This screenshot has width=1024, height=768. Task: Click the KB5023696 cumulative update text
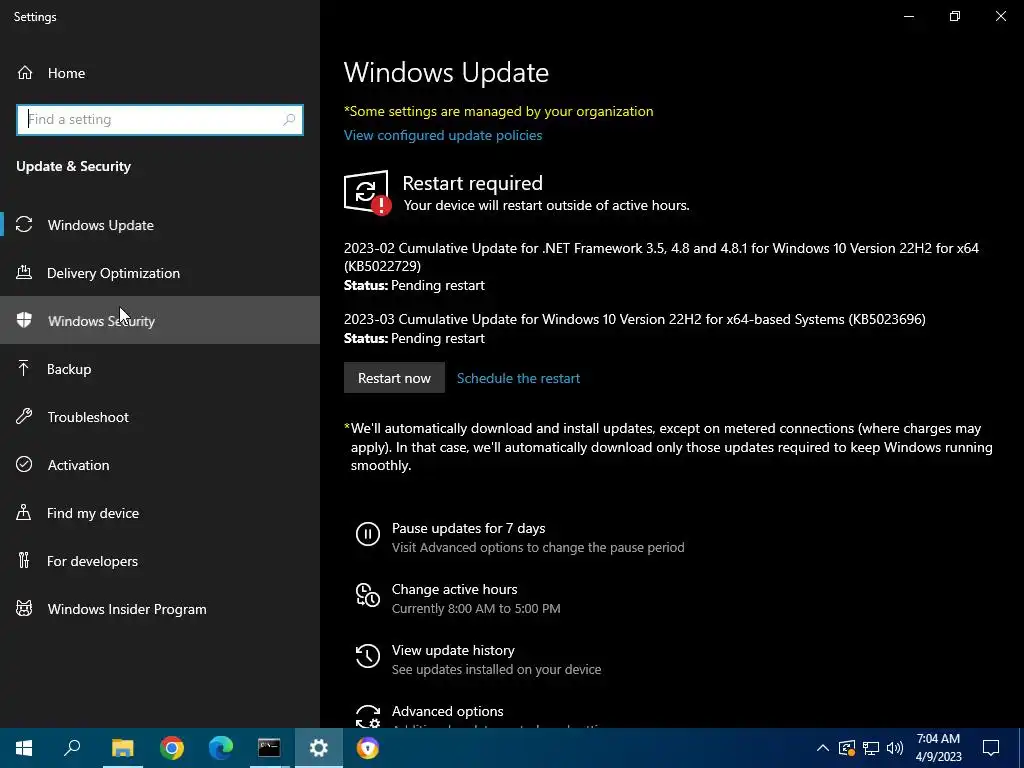pyautogui.click(x=634, y=319)
